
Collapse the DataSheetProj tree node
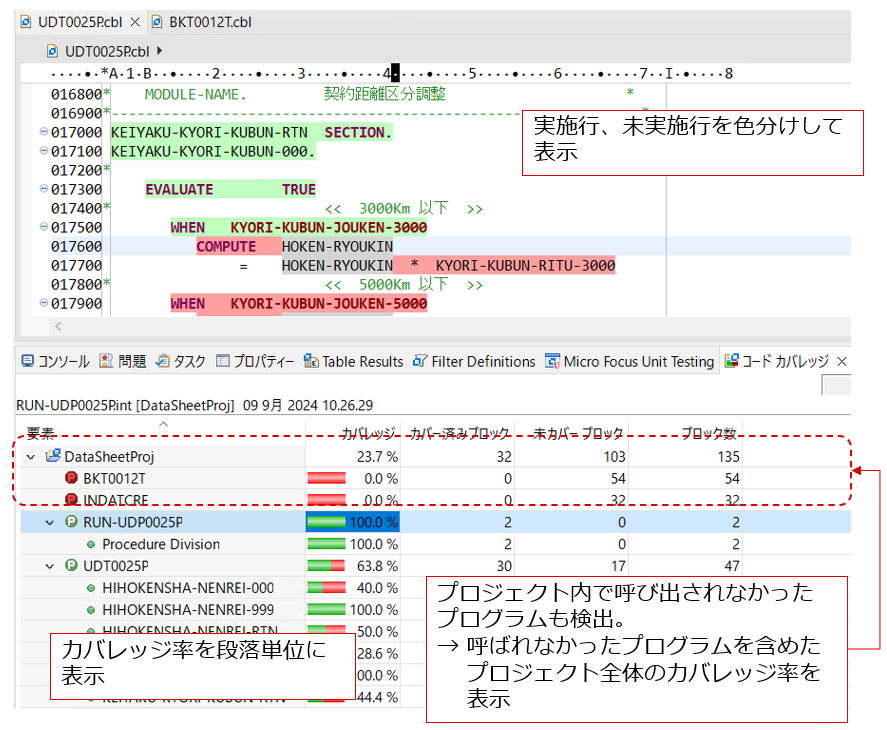click(x=31, y=457)
